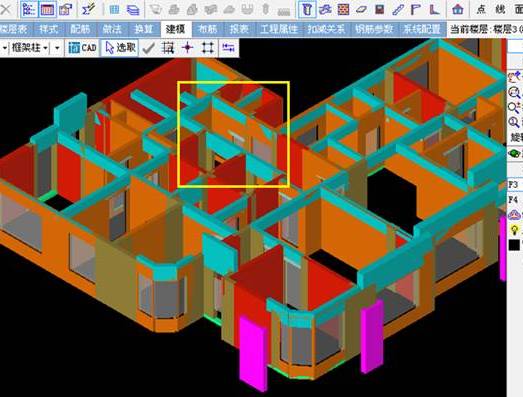The height and width of the screenshot is (397, 523).
Task: Click the CAD import icon
Action: tap(82, 48)
